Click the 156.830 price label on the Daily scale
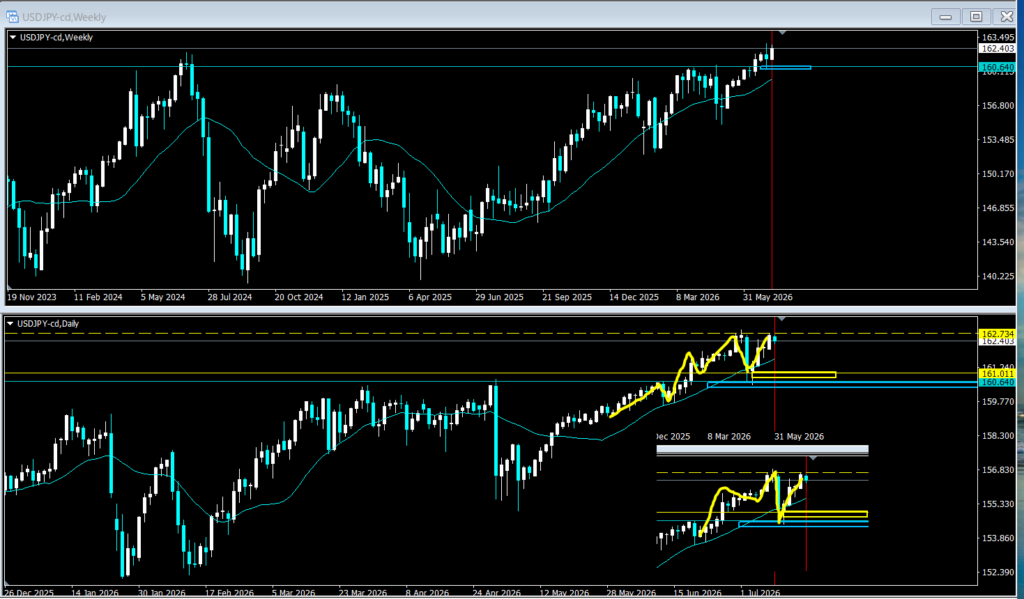Screen dimensions: 1024x599 998,470
